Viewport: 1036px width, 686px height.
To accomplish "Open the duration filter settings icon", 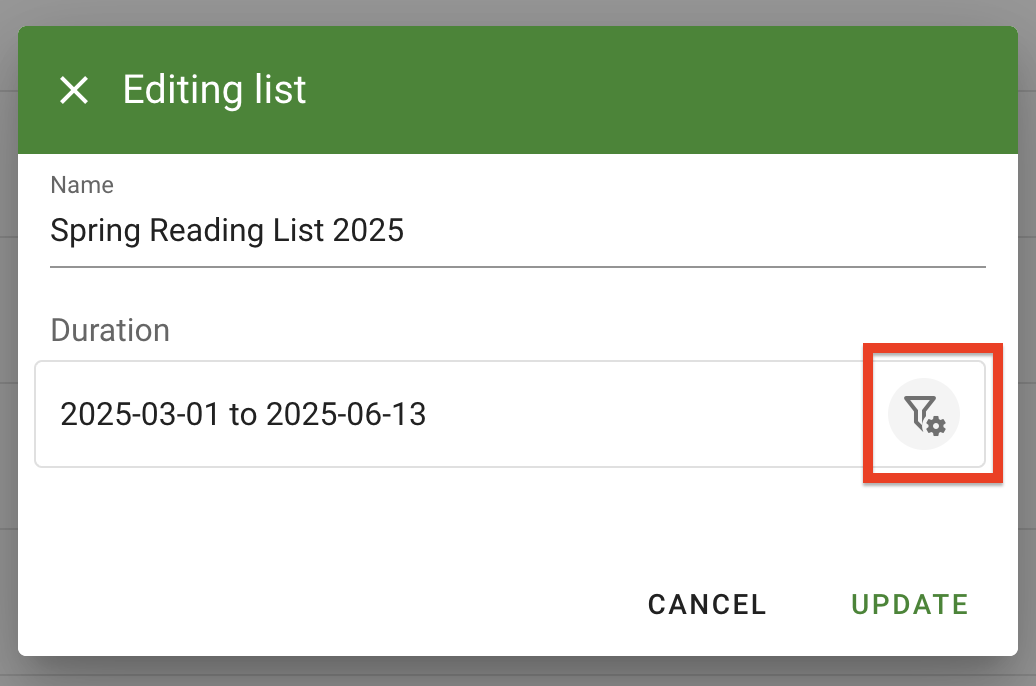I will click(x=924, y=414).
